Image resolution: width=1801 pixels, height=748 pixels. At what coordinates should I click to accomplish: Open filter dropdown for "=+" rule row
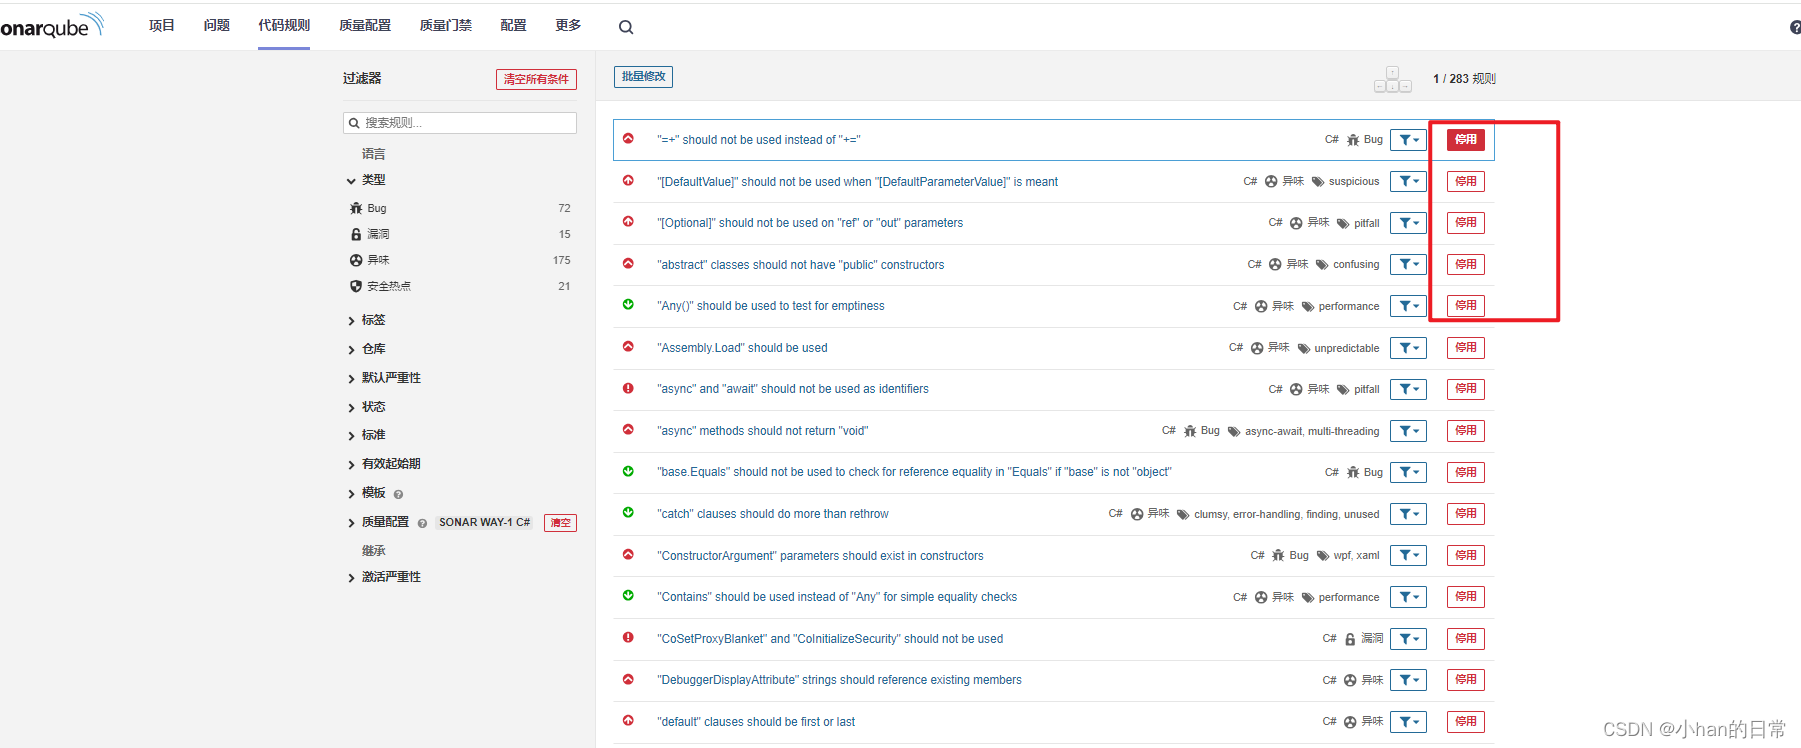point(1408,140)
